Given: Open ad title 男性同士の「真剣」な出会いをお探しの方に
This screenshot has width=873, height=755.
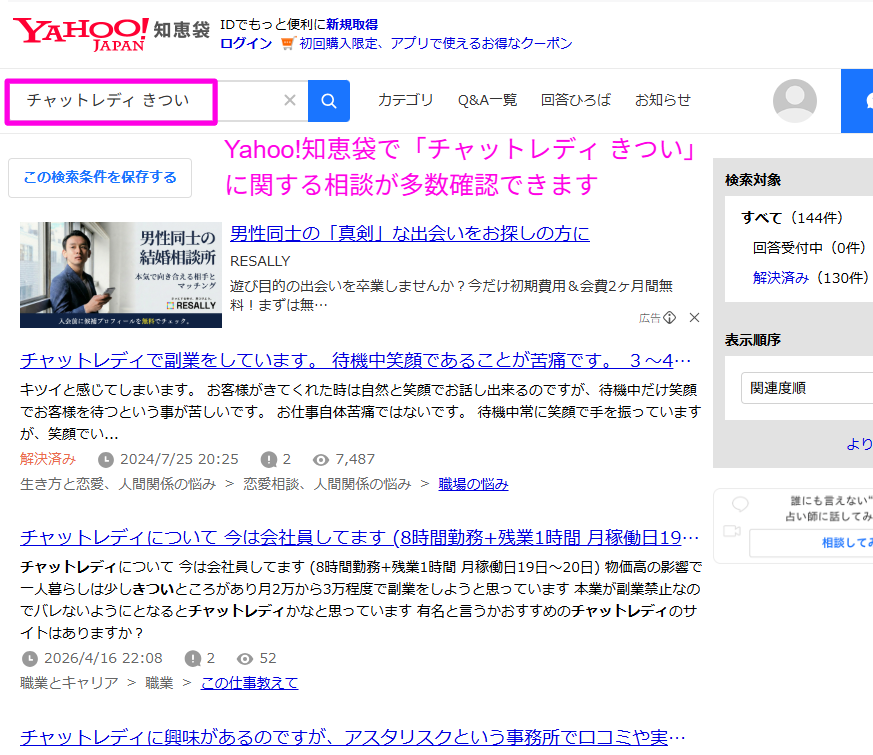Looking at the screenshot, I should pyautogui.click(x=410, y=233).
